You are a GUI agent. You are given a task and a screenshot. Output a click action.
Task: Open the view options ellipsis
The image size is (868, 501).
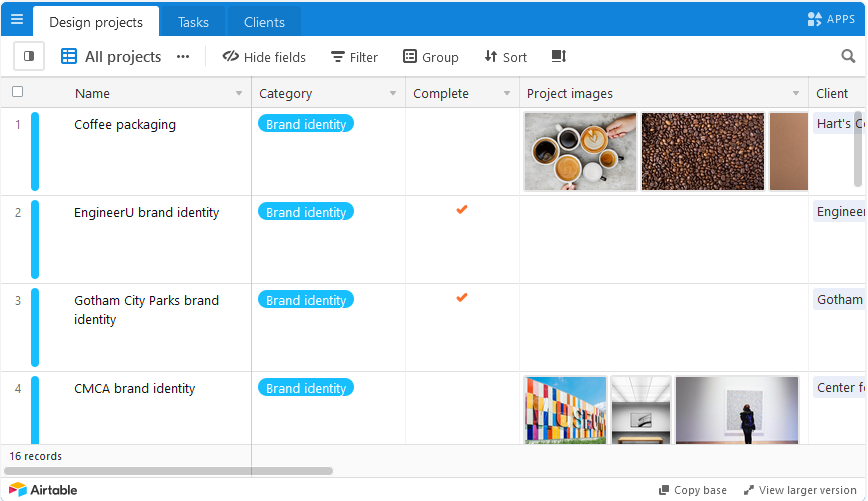183,57
